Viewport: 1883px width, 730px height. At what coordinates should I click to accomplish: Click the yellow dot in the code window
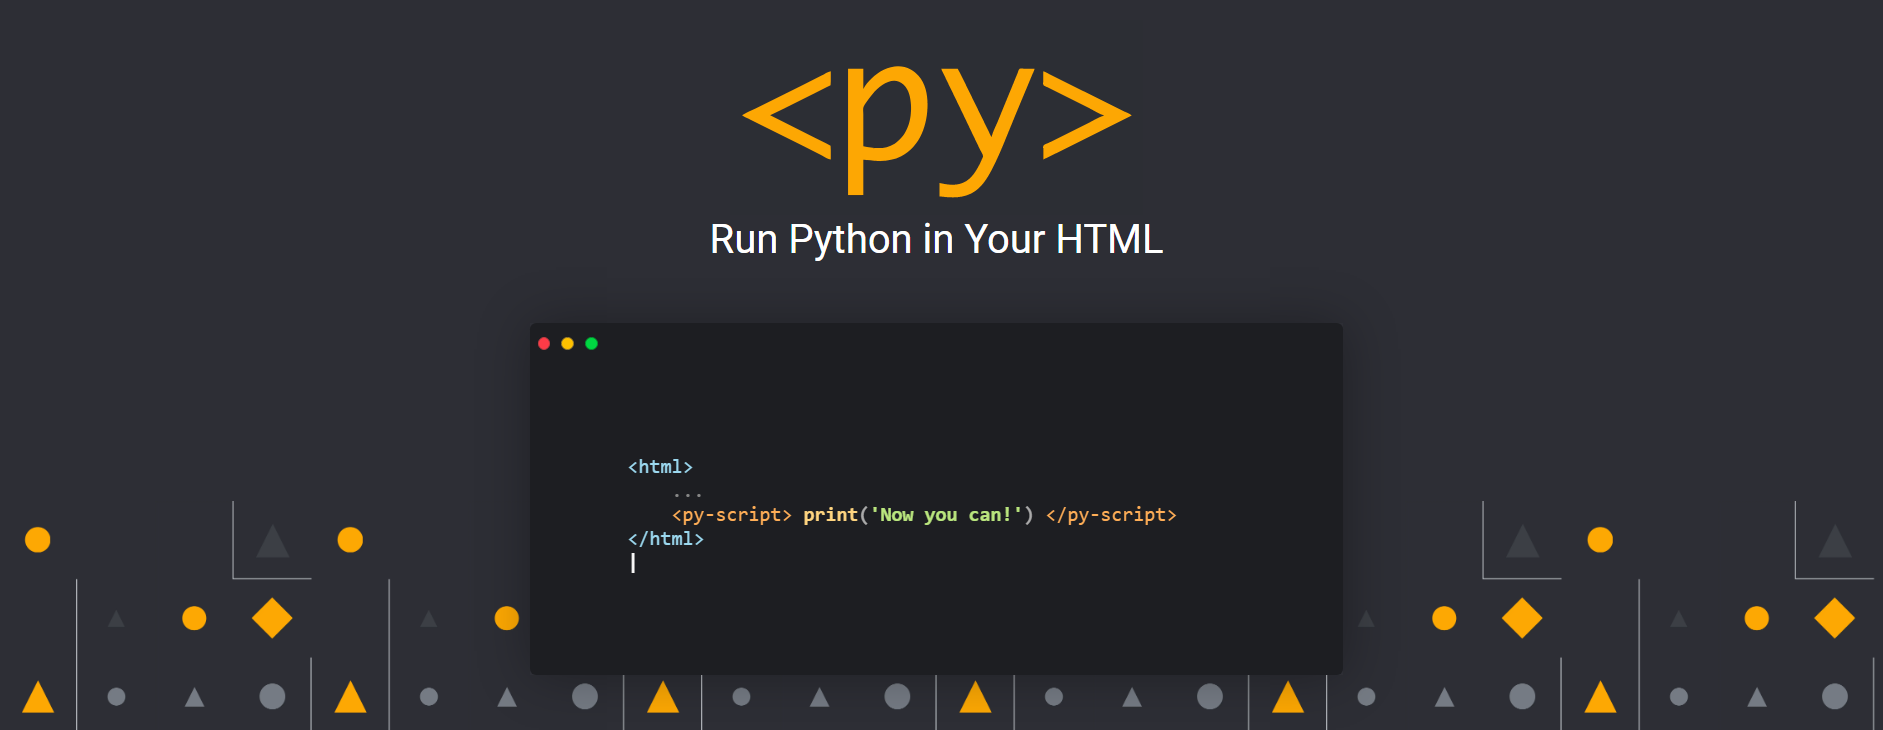(567, 343)
